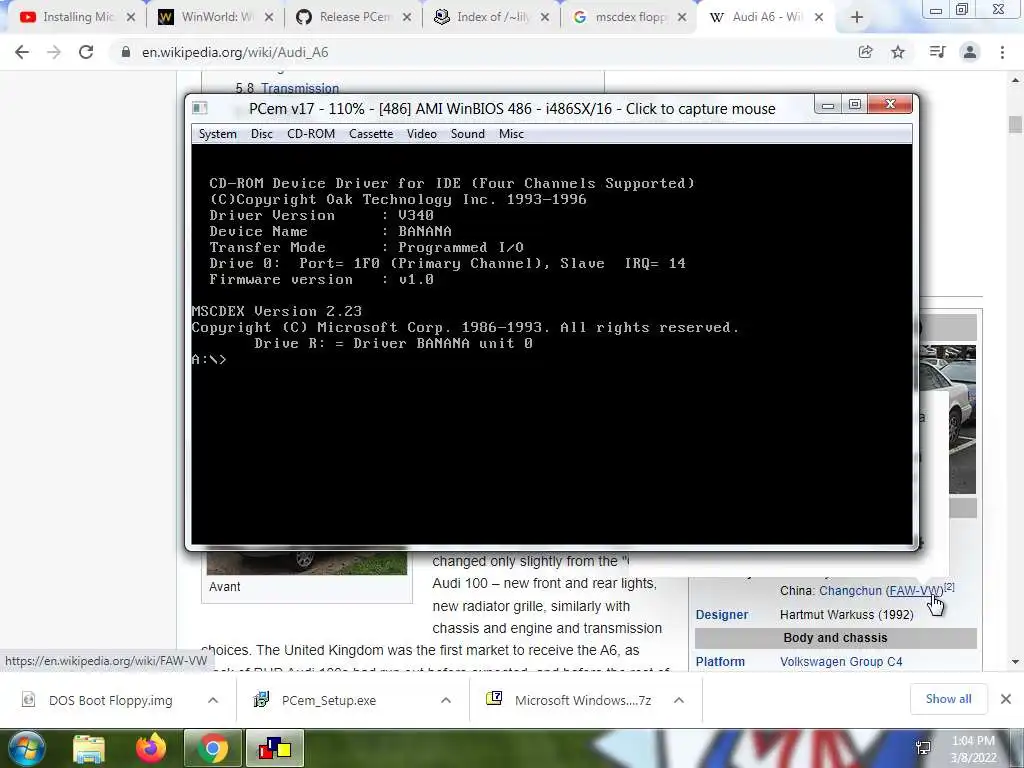Open PCem Cassette menu
This screenshot has width=1024, height=768.
click(371, 134)
